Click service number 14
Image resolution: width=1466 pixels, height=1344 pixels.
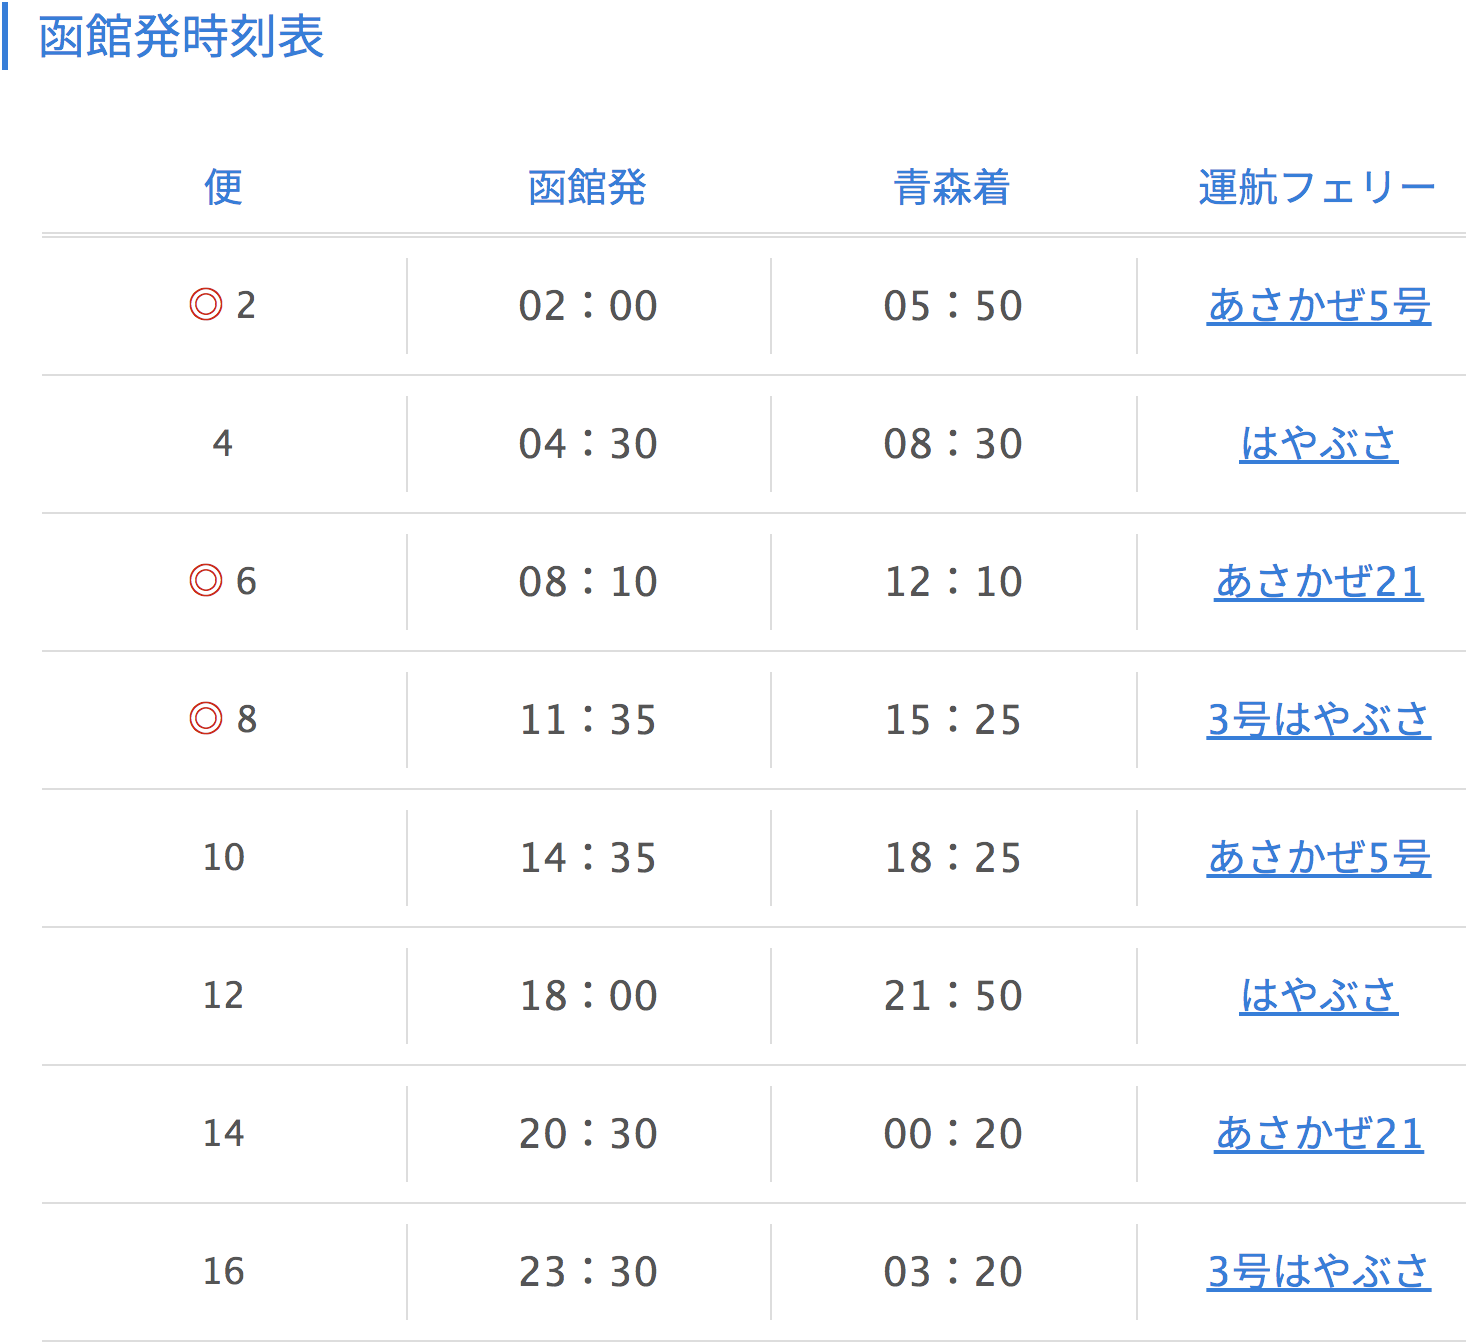click(224, 1133)
